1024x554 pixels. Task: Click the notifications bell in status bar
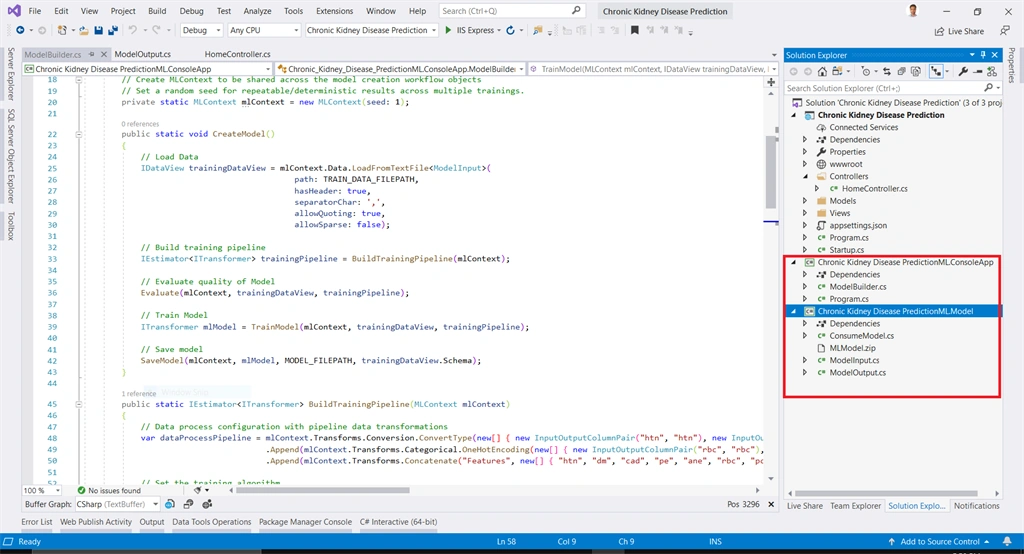click(1008, 542)
